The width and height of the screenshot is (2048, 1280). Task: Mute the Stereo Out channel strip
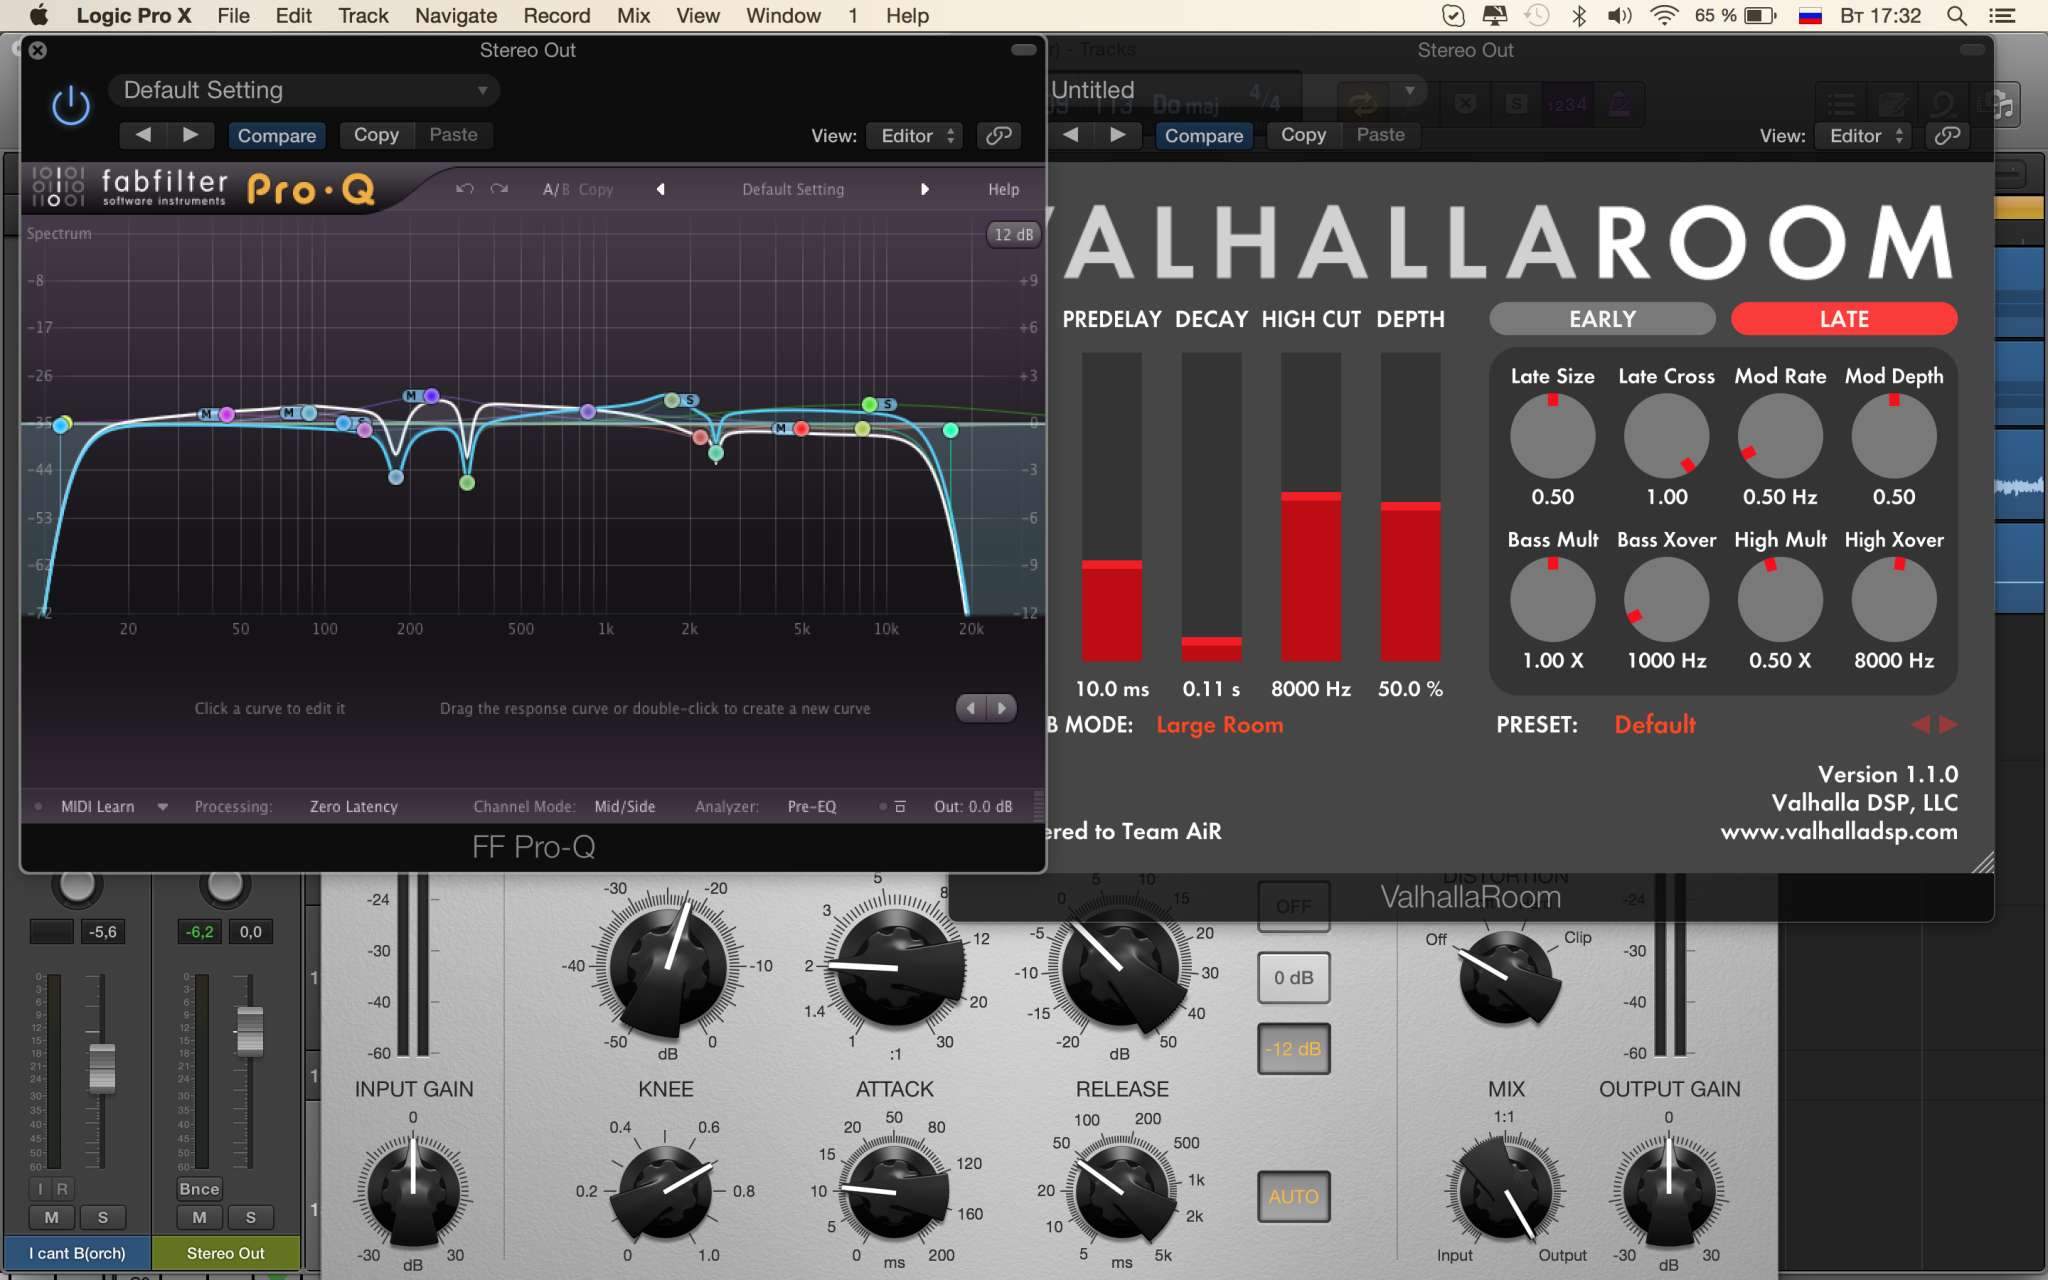199,1217
